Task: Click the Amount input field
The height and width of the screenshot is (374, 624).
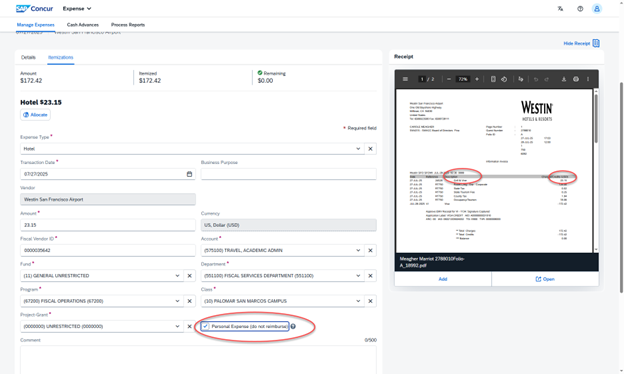Action: [x=107, y=225]
